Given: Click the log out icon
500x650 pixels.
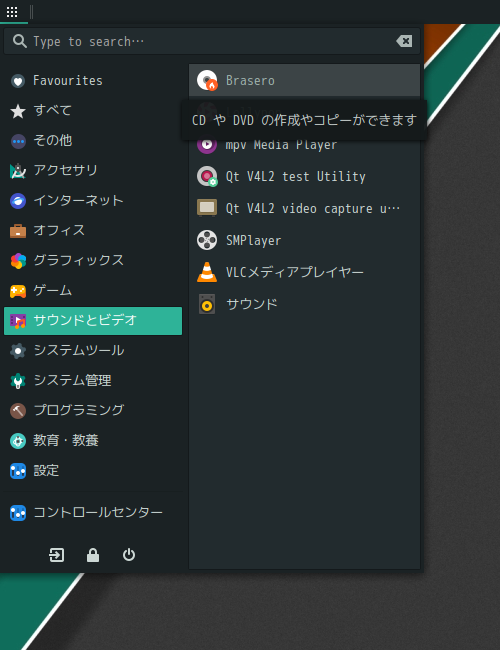Looking at the screenshot, I should 56,555.
